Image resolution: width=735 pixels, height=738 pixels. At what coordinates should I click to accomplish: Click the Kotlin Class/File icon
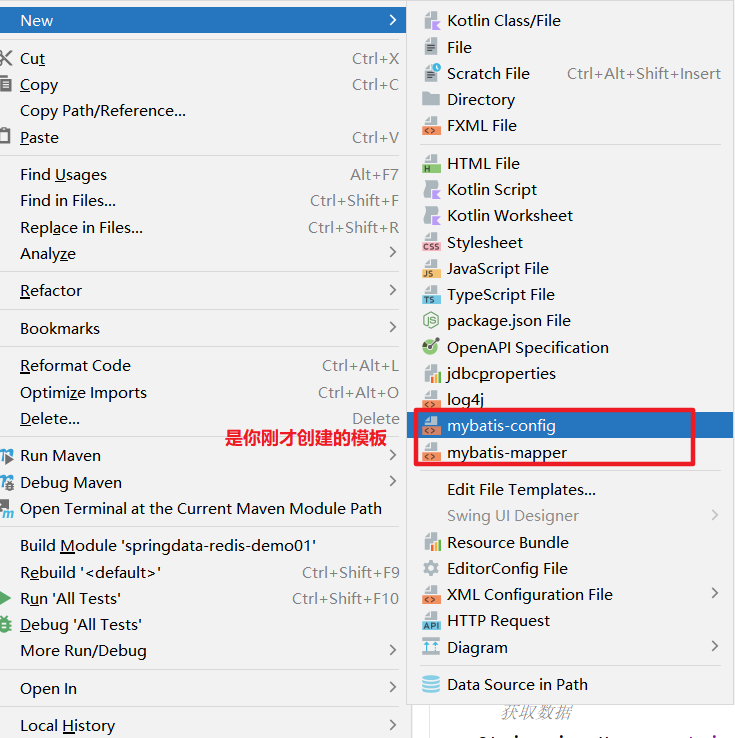pos(431,21)
